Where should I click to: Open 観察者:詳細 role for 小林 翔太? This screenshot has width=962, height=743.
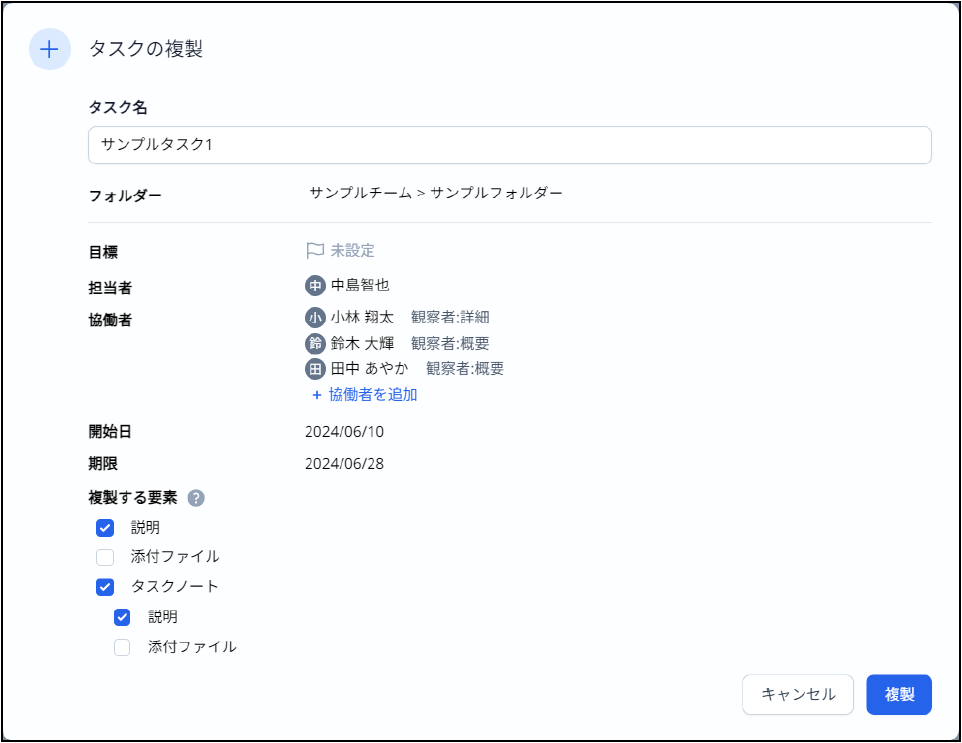pos(450,317)
